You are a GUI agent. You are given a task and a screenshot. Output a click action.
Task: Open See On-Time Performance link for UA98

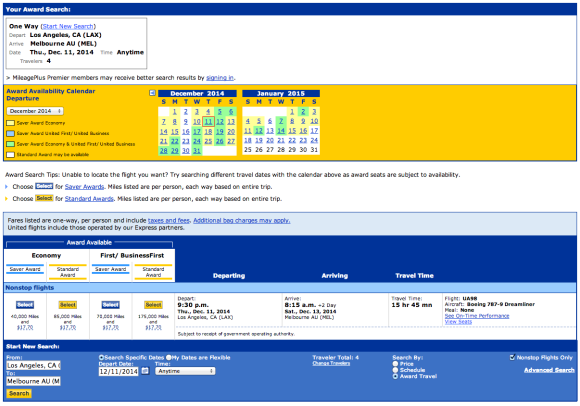(x=477, y=316)
